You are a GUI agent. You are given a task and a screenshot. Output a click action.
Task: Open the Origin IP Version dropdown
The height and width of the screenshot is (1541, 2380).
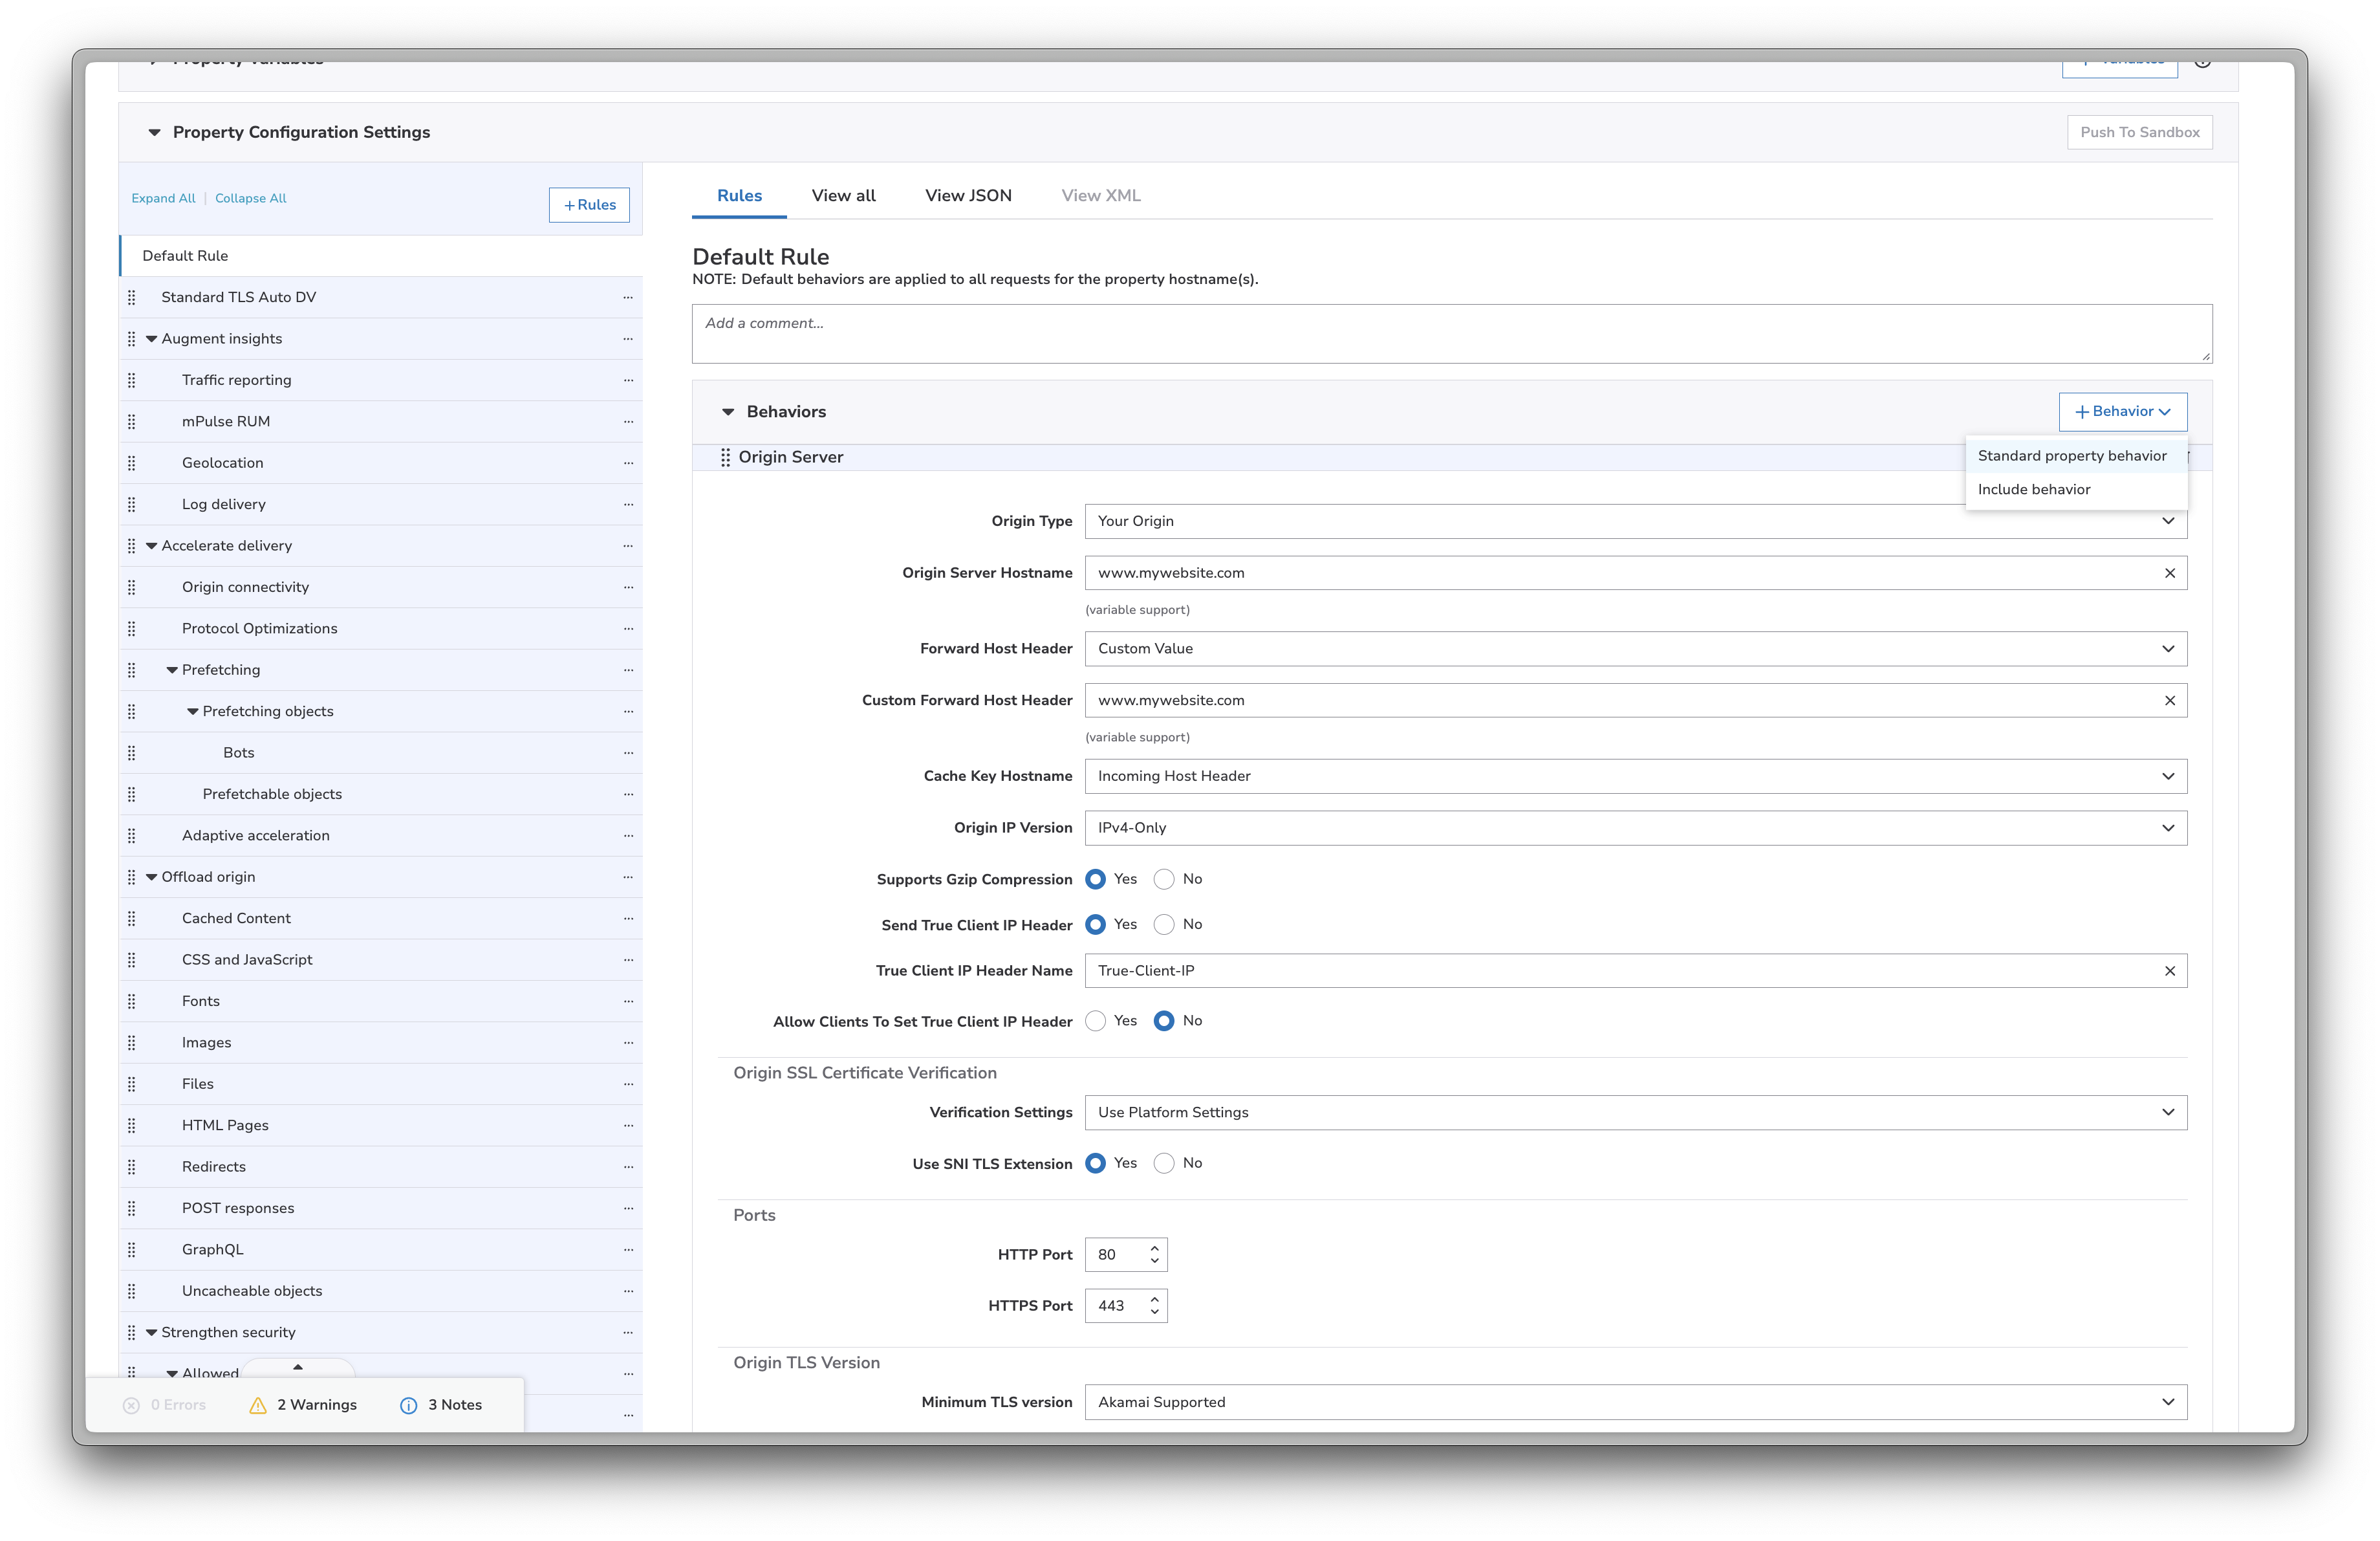point(1635,828)
